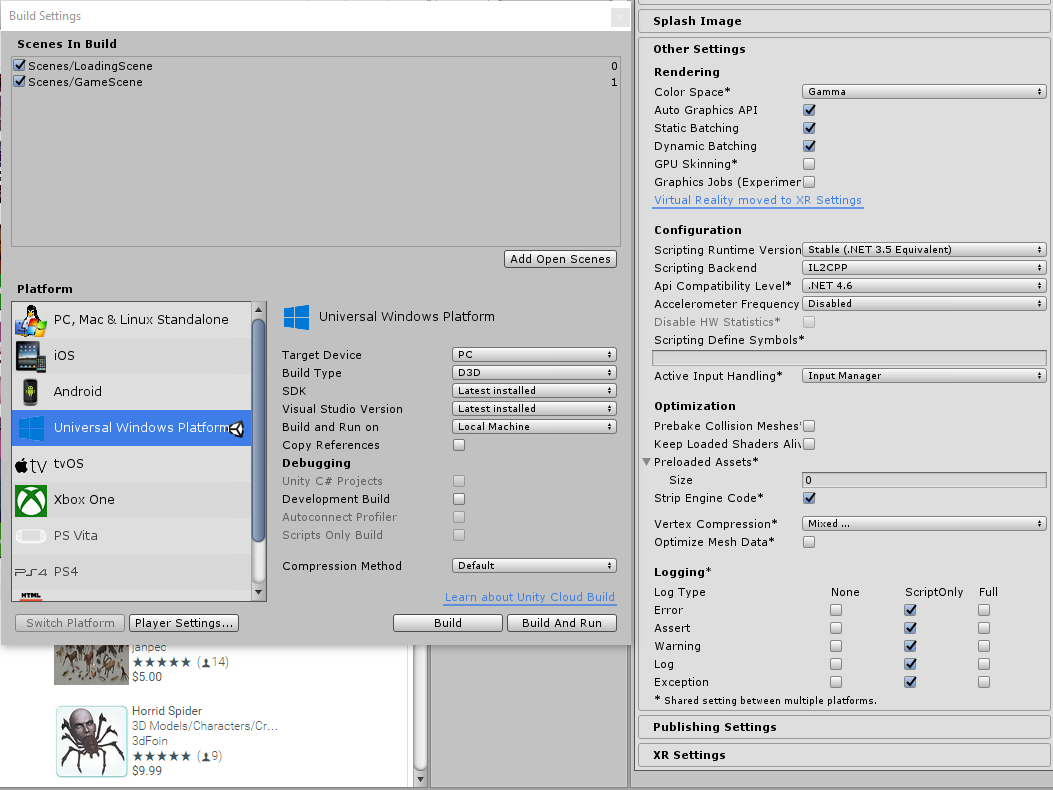
Task: Enable Graphics Jobs (Experimental) checkbox
Action: coord(809,182)
